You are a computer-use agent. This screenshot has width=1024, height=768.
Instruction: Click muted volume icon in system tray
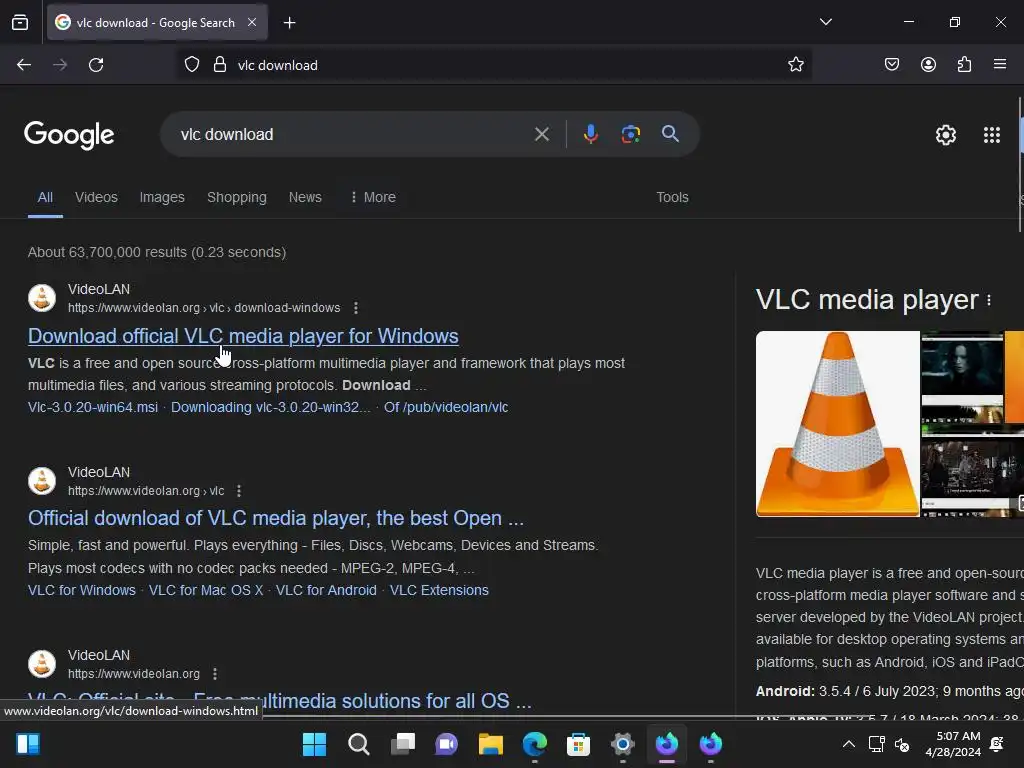(902, 744)
